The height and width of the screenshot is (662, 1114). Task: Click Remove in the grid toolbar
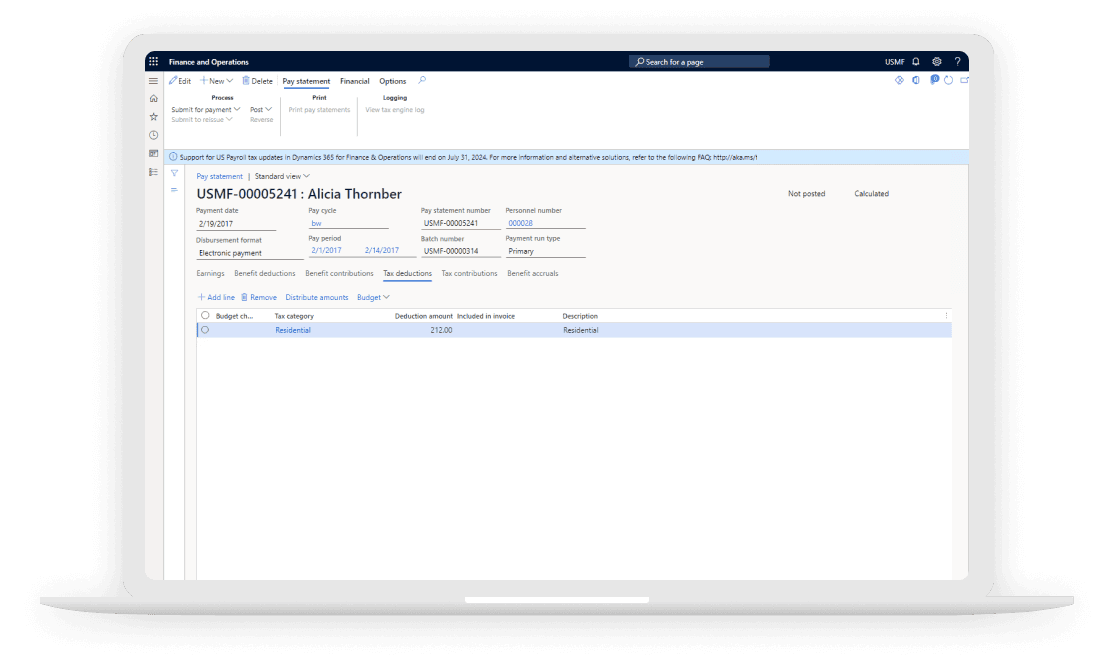pos(259,298)
